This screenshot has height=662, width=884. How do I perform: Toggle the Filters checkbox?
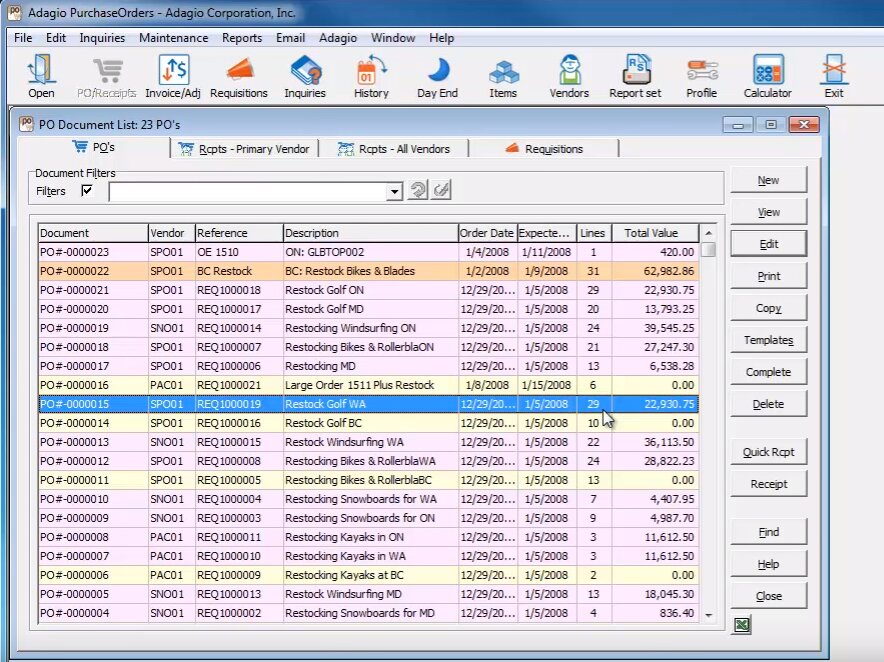tap(87, 190)
